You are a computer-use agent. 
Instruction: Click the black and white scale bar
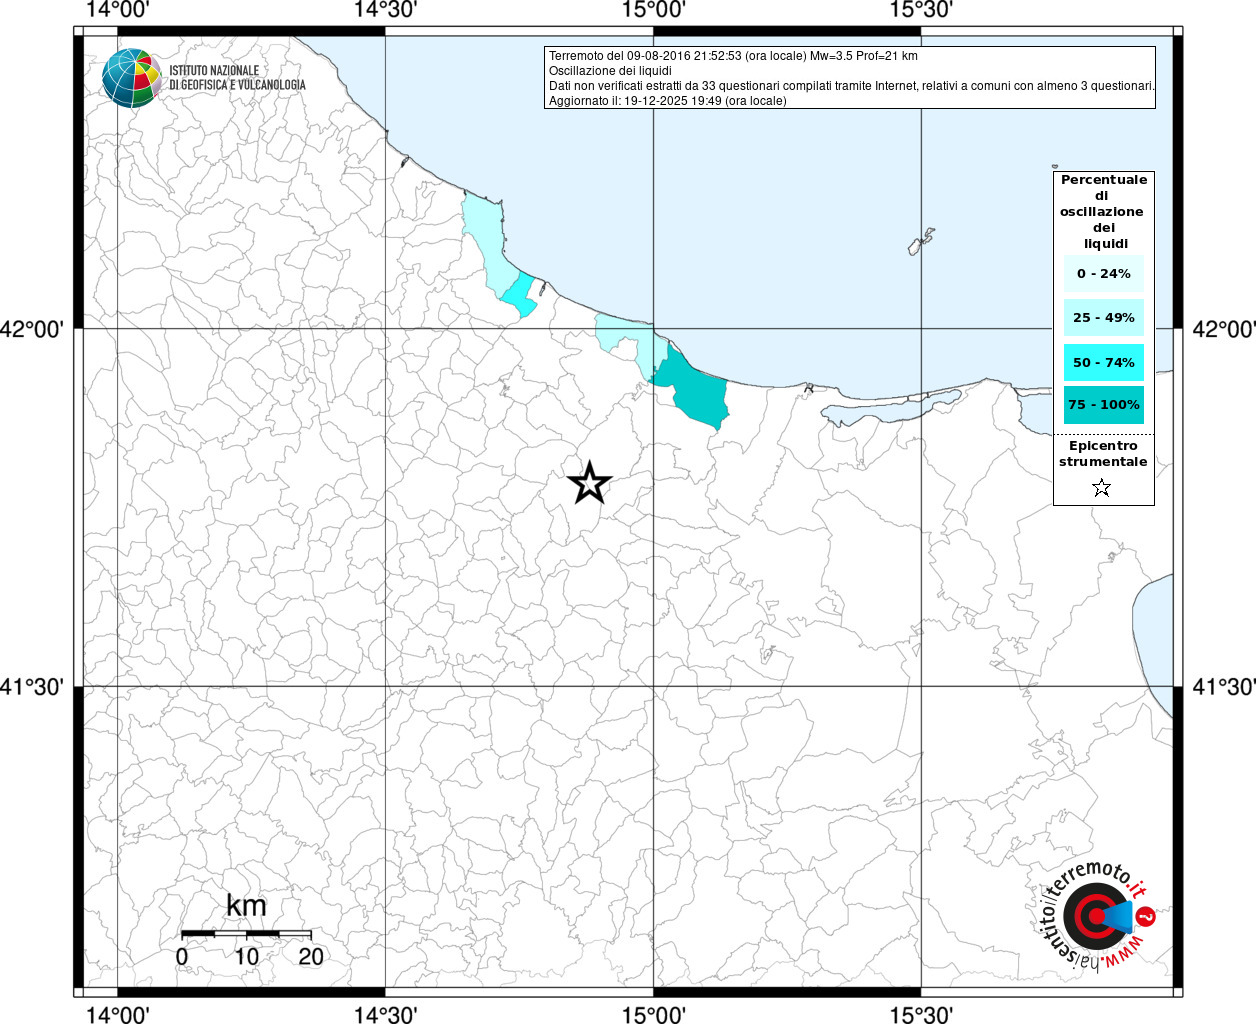point(246,933)
